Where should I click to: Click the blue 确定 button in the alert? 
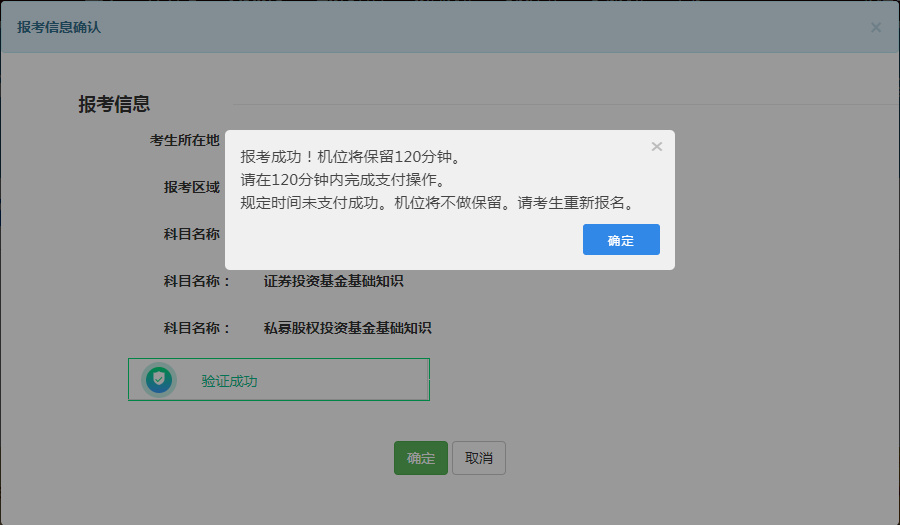point(621,240)
